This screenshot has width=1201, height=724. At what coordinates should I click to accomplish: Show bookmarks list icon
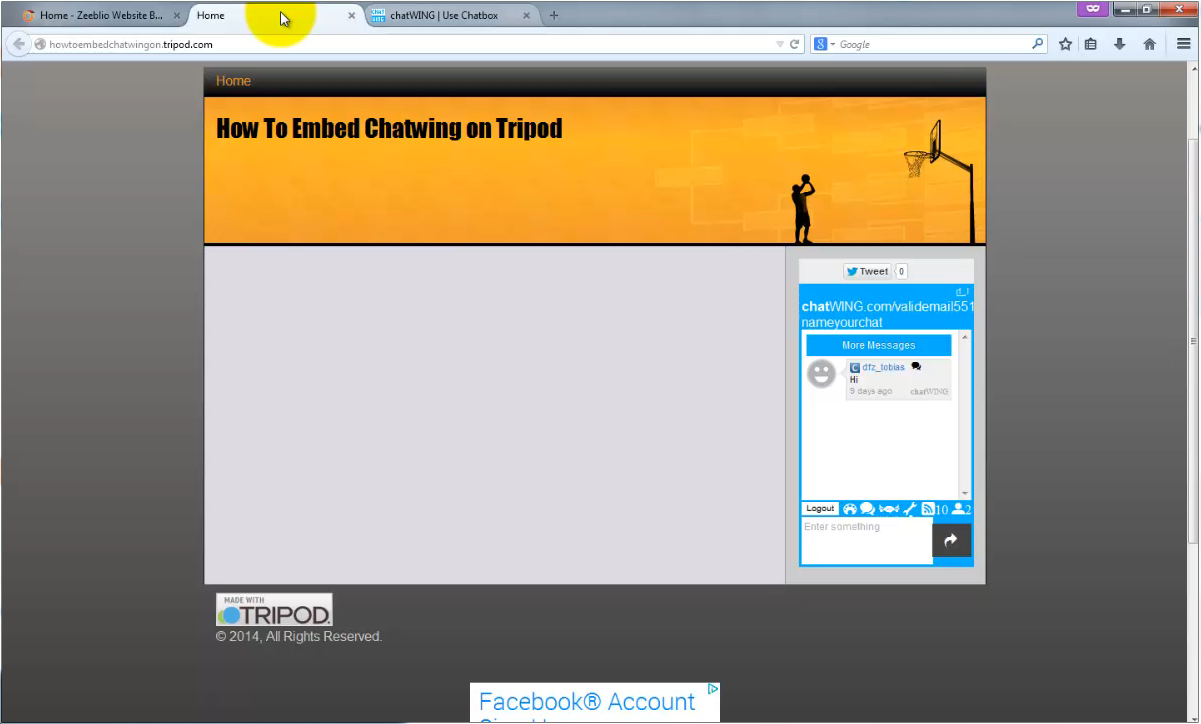(x=1091, y=44)
